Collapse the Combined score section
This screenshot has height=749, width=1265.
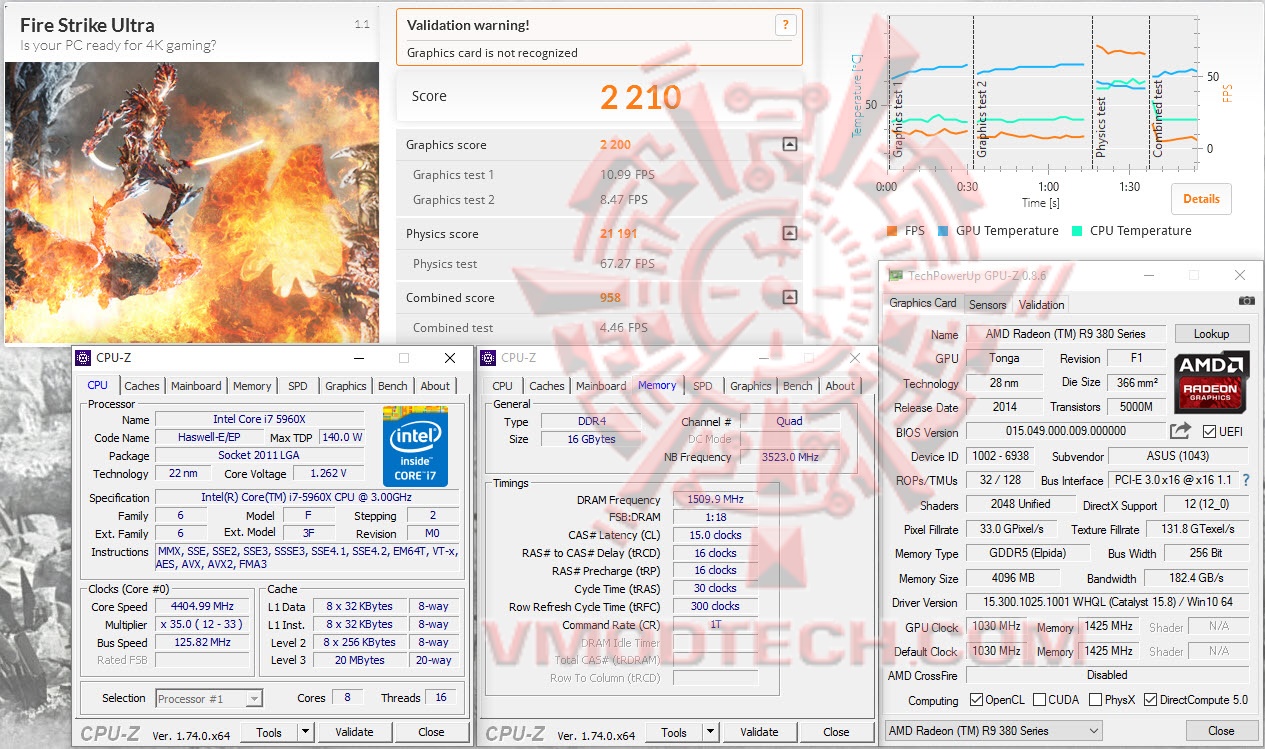(x=789, y=297)
